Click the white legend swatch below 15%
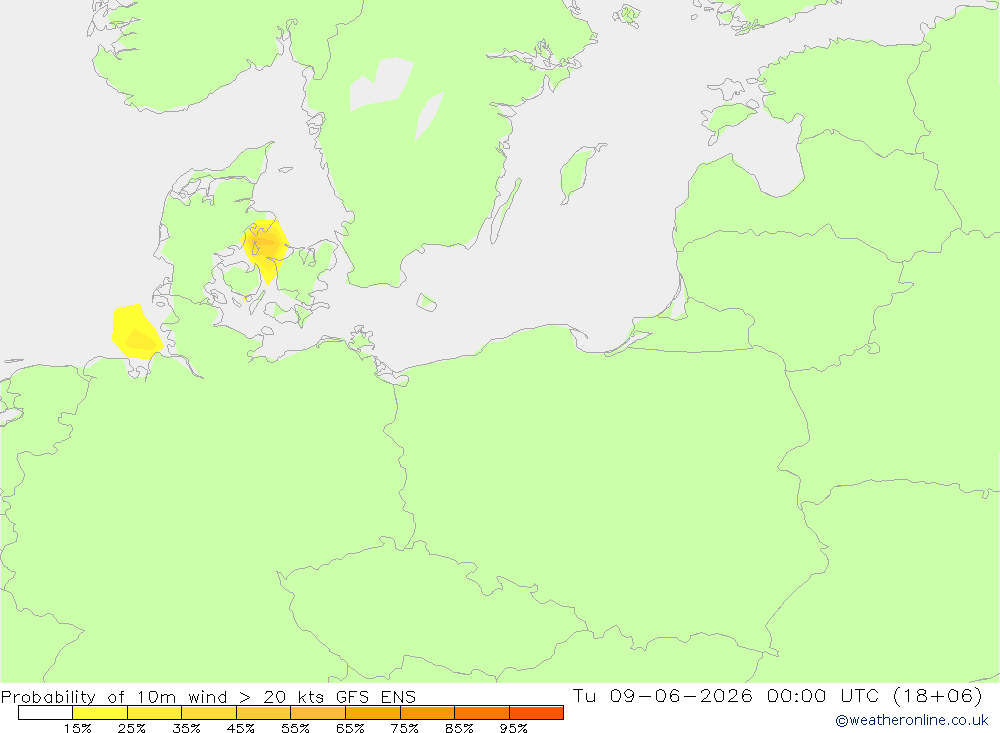 tap(45, 713)
